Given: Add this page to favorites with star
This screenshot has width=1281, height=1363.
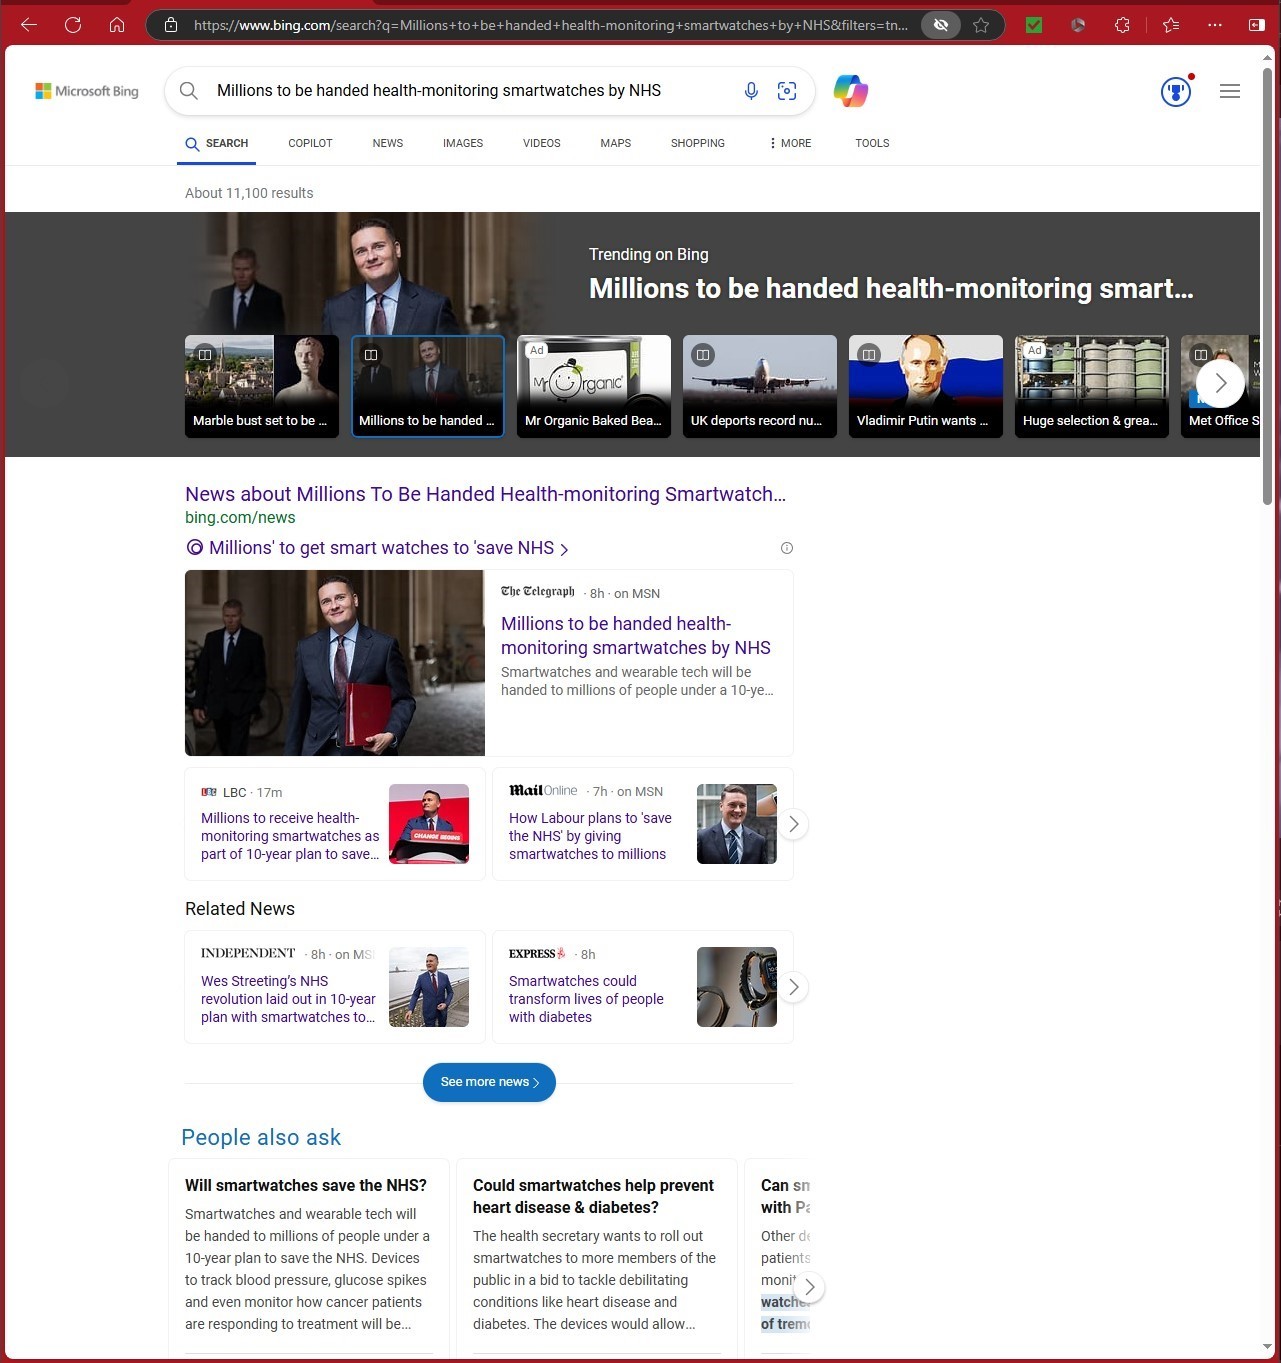Looking at the screenshot, I should point(981,25).
